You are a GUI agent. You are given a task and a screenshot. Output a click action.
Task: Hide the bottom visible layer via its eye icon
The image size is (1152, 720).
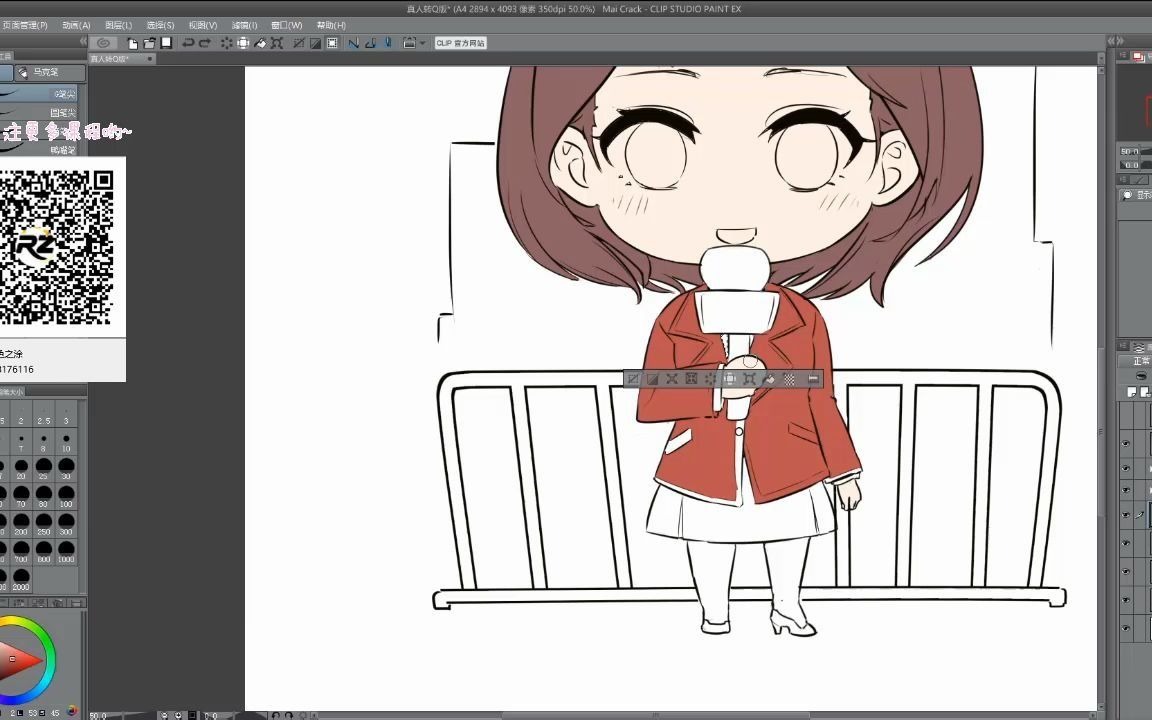click(x=1126, y=628)
